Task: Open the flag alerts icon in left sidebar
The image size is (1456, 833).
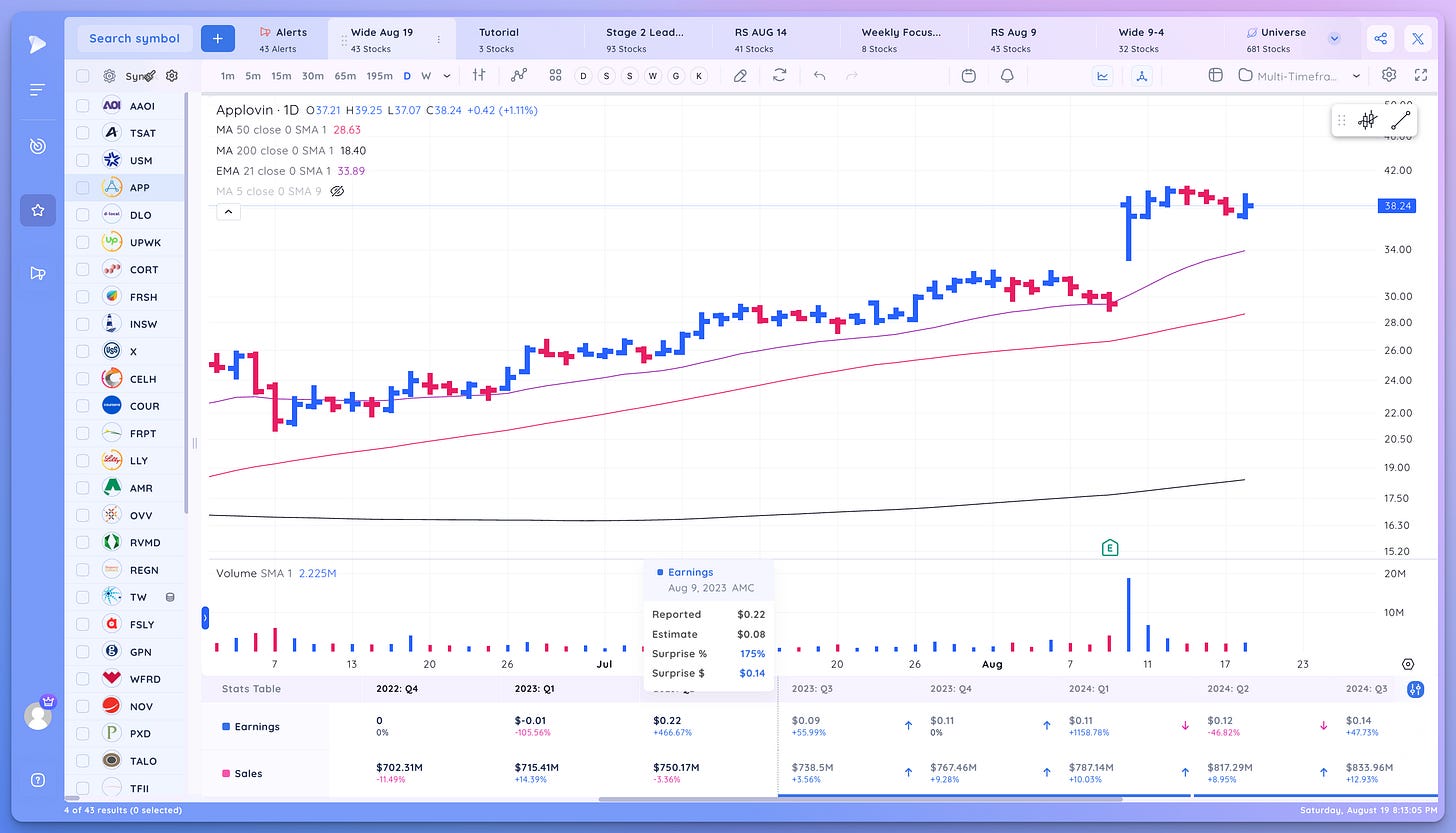Action: 37,273
